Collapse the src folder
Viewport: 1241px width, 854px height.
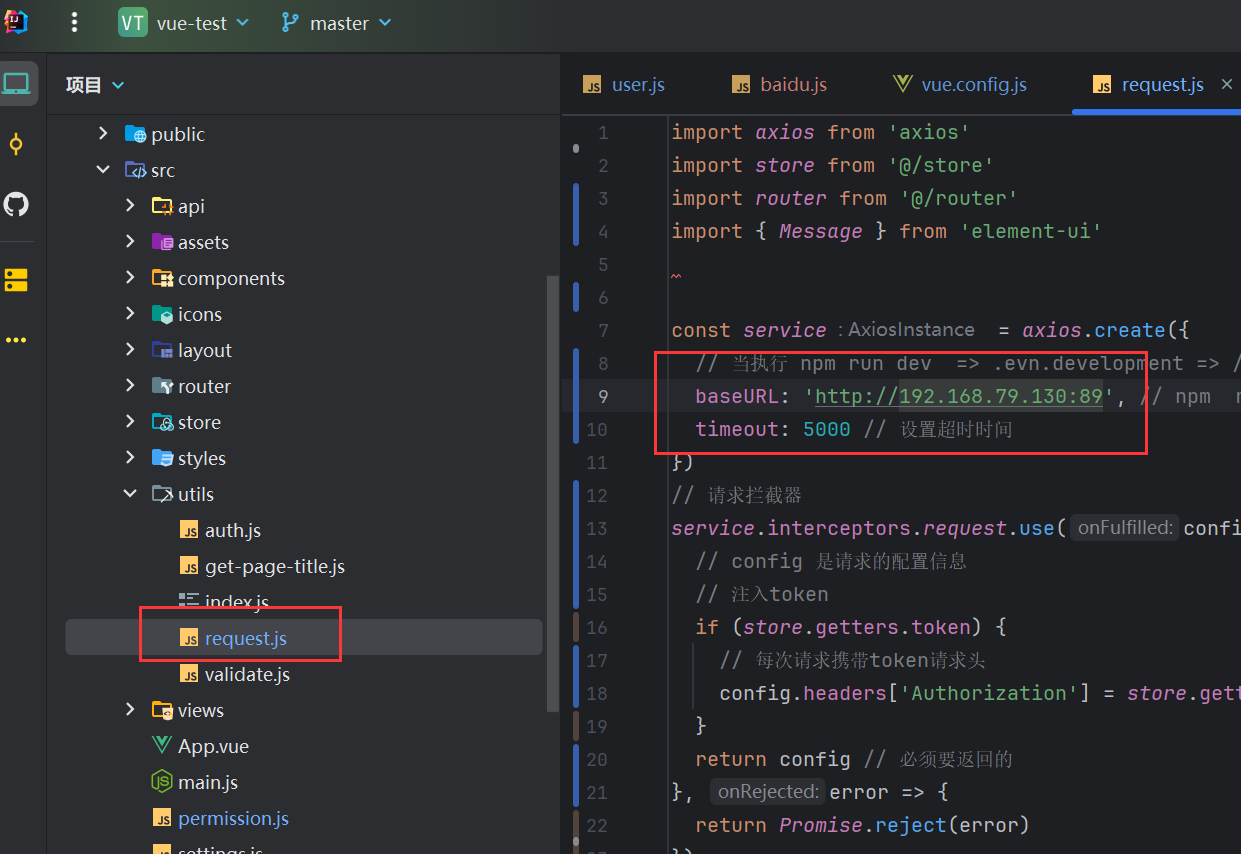(103, 170)
